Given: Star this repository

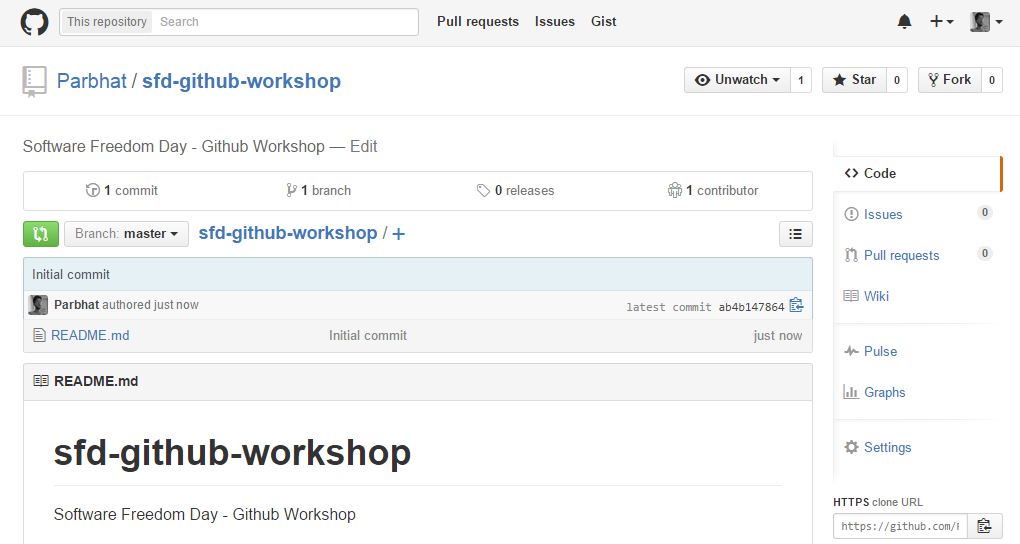Looking at the screenshot, I should pyautogui.click(x=854, y=80).
